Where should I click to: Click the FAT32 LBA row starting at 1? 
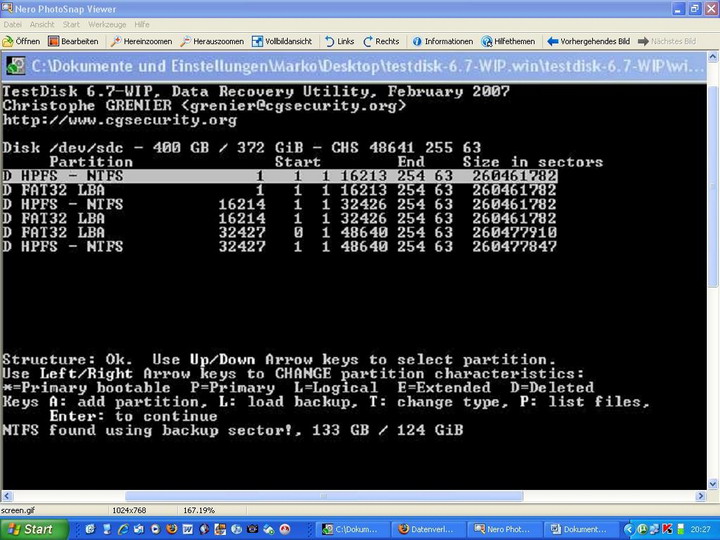tap(280, 190)
